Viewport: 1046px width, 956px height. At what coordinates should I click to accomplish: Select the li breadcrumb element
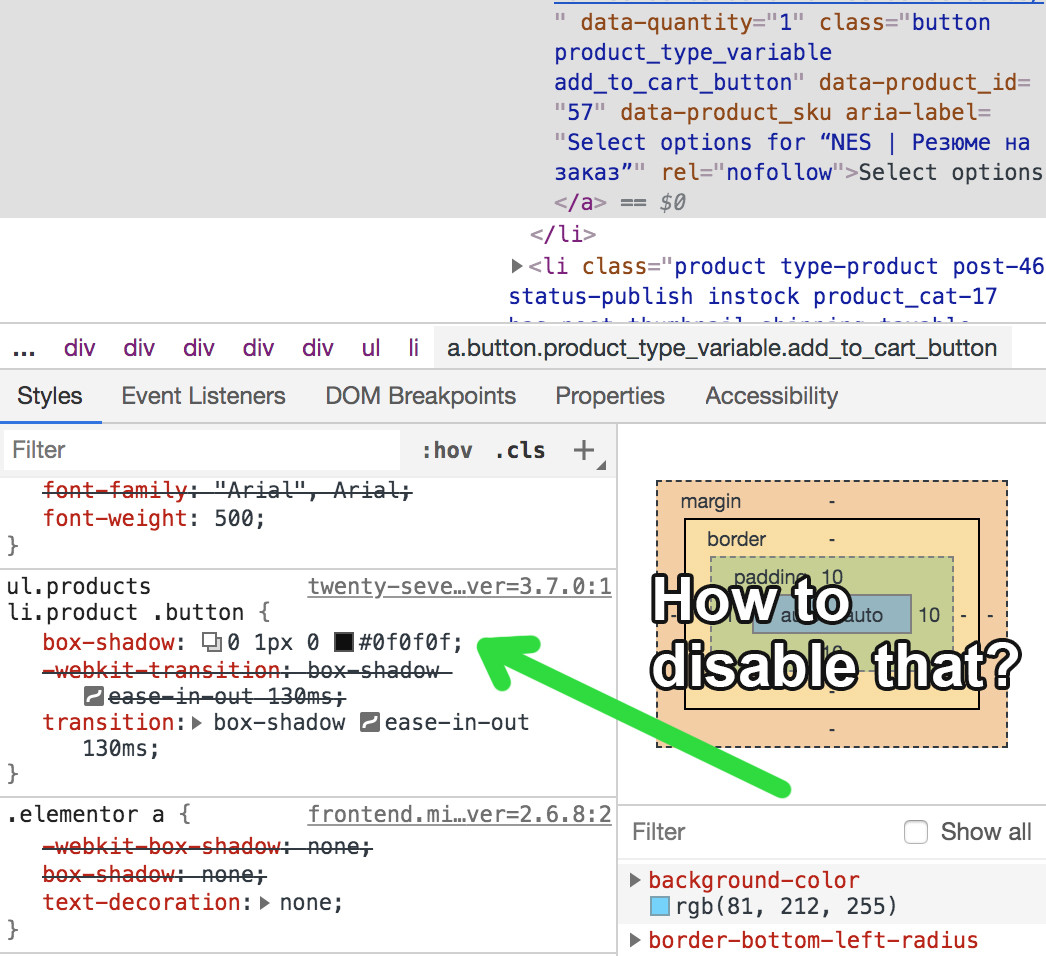tap(414, 348)
